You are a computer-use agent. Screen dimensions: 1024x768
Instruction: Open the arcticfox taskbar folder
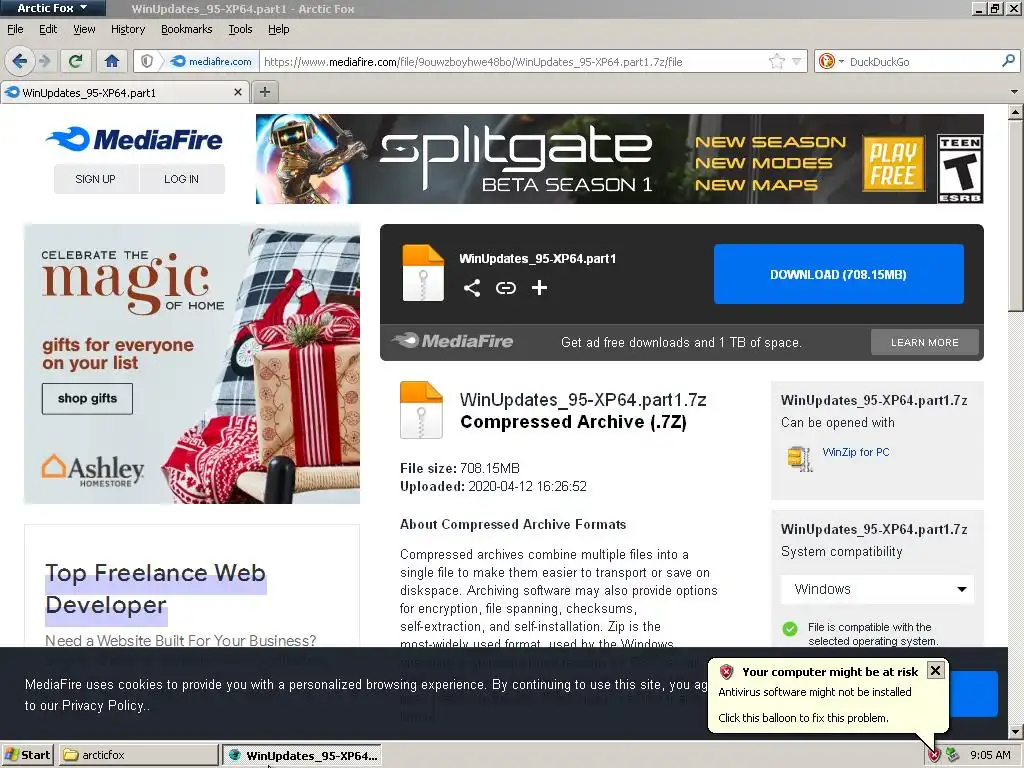(x=139, y=755)
